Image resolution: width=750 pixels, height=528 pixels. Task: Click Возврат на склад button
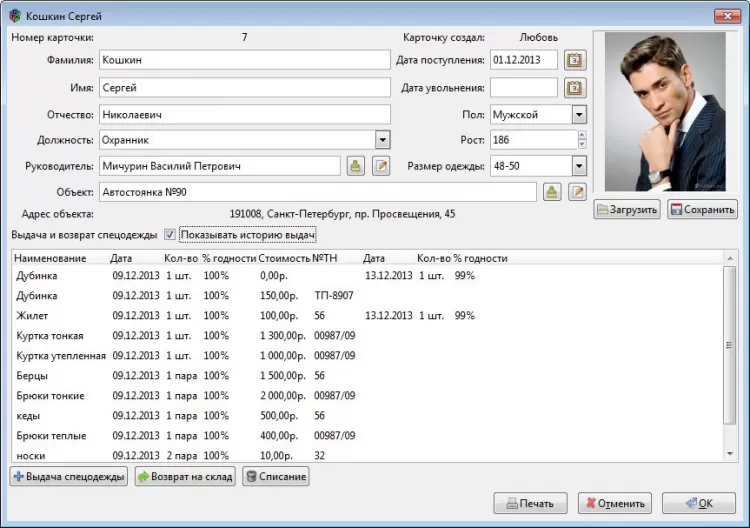(185, 477)
